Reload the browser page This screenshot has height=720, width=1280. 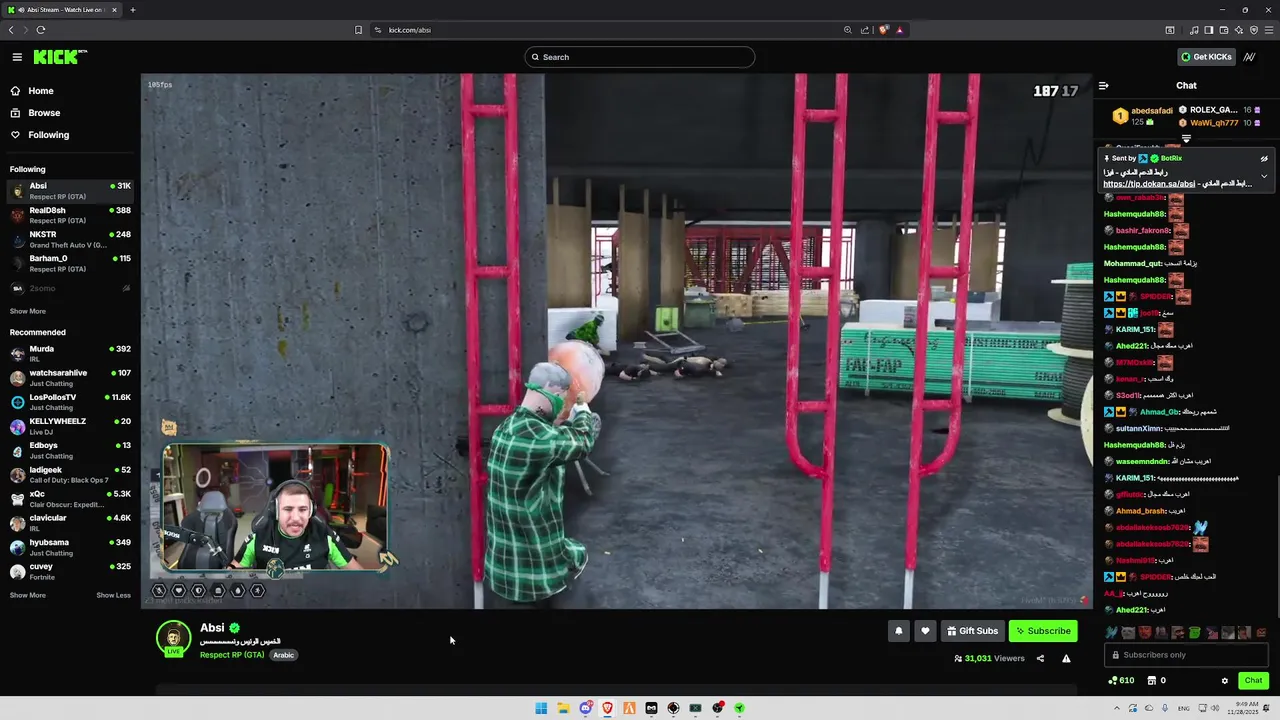click(40, 30)
